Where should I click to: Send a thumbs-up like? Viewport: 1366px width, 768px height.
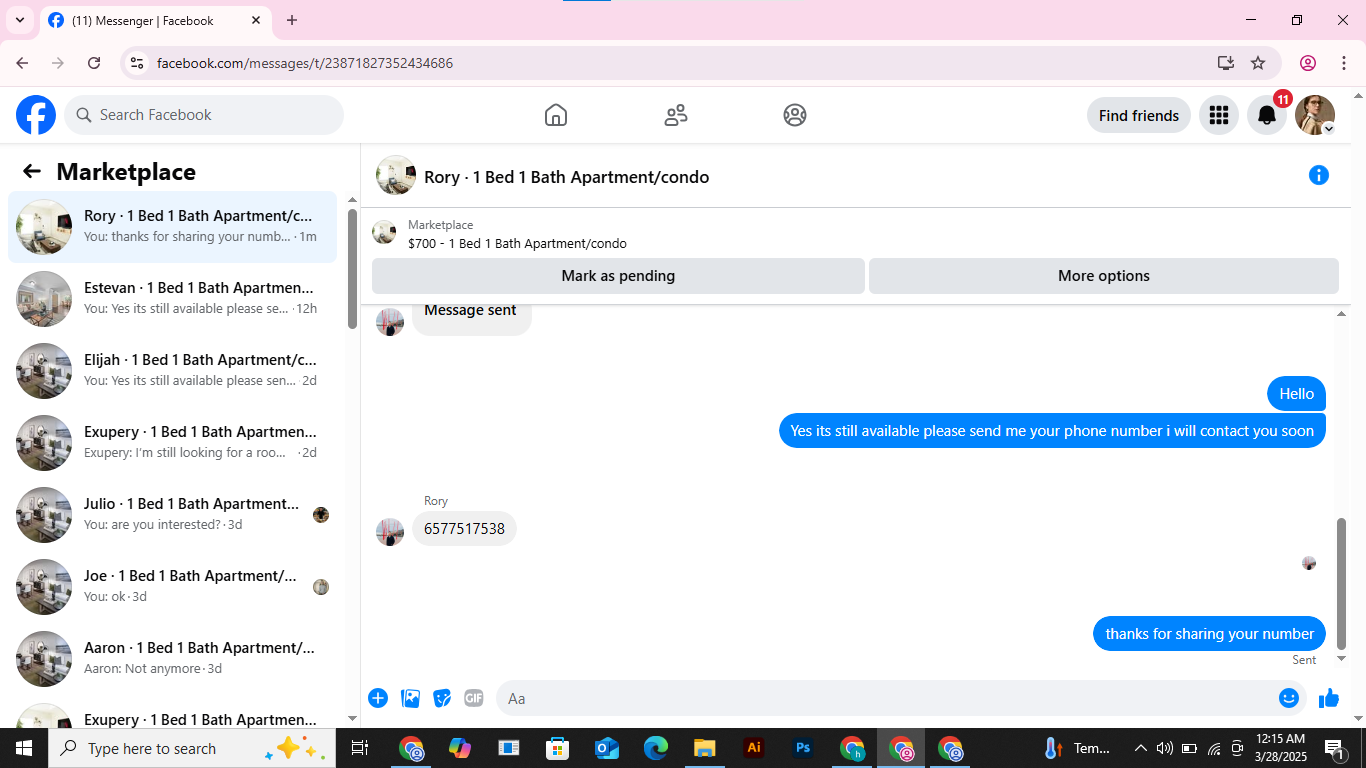1329,698
